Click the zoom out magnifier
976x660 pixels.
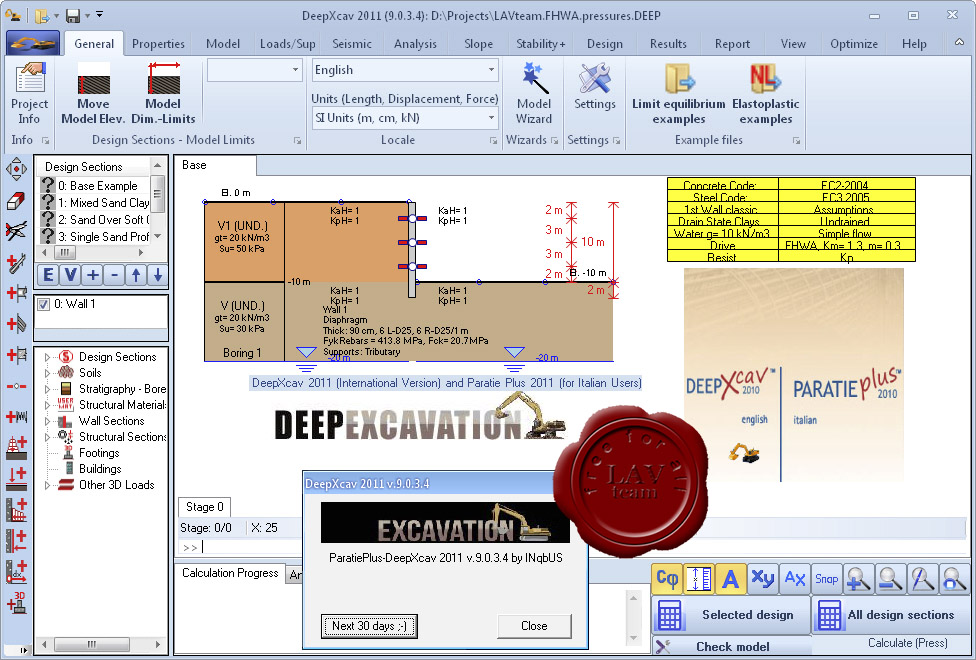(891, 579)
